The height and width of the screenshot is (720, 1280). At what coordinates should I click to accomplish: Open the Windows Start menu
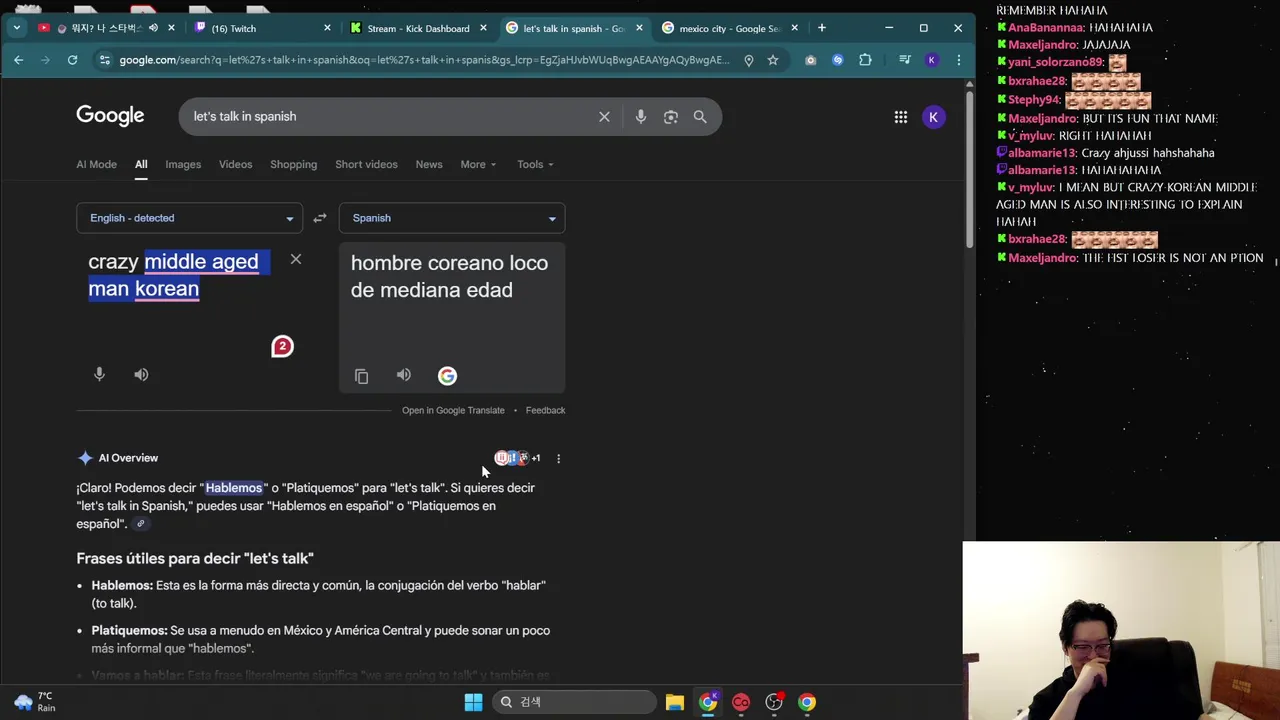click(x=473, y=702)
